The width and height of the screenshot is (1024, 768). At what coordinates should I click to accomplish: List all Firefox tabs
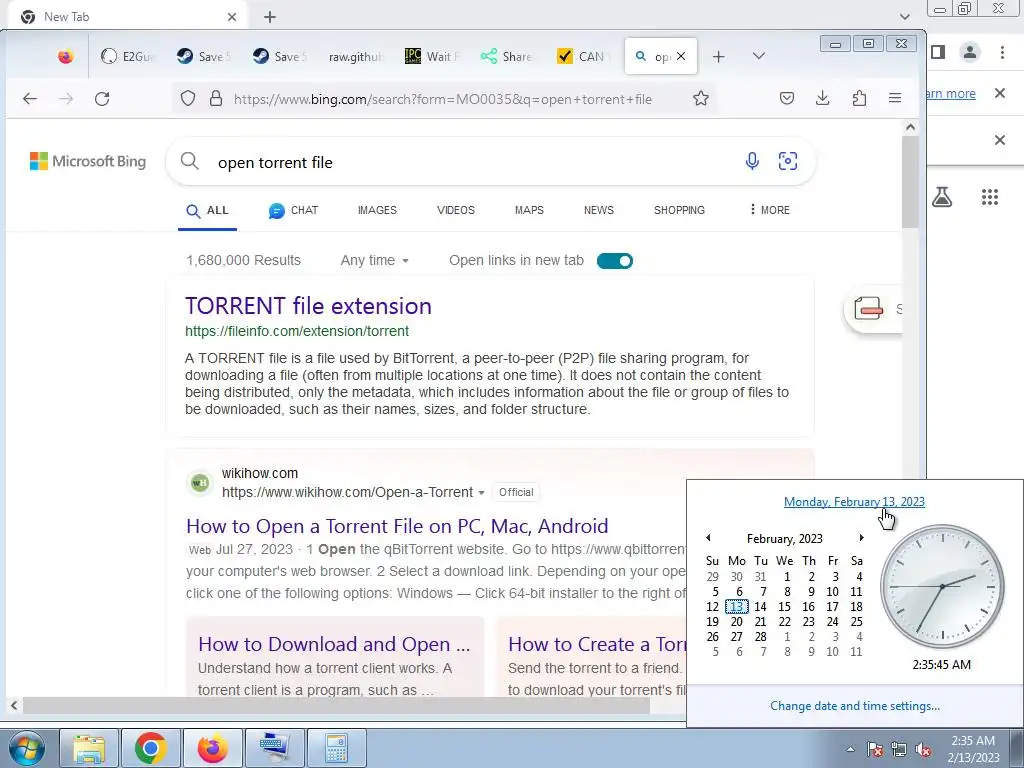click(x=758, y=56)
